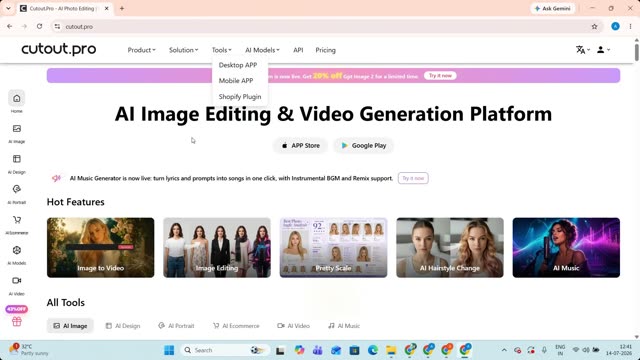The width and height of the screenshot is (640, 360).
Task: Collapse the Tools dropdown menu
Action: (221, 50)
